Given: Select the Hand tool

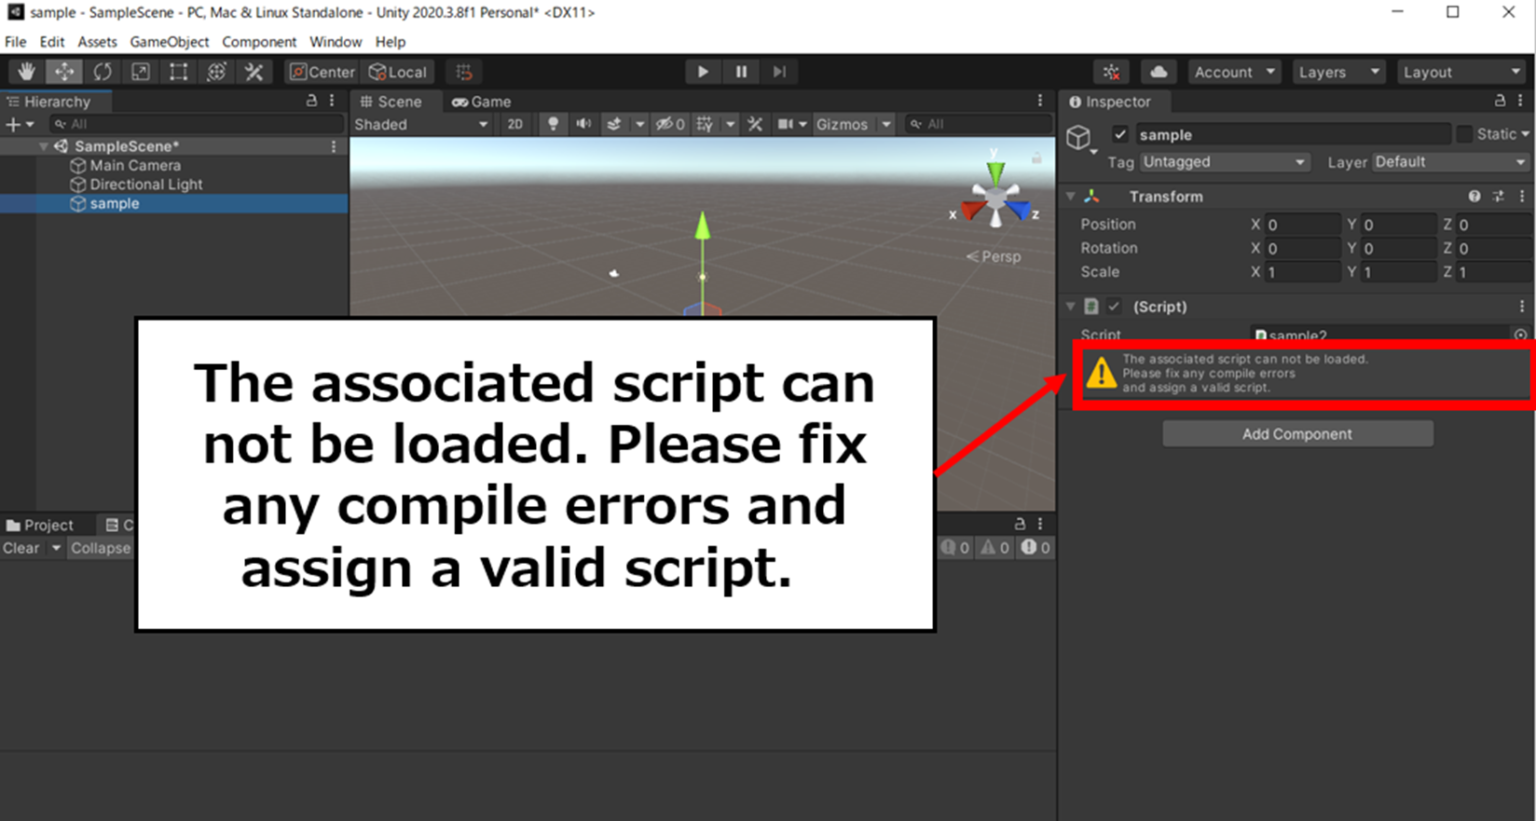Looking at the screenshot, I should click(x=26, y=72).
